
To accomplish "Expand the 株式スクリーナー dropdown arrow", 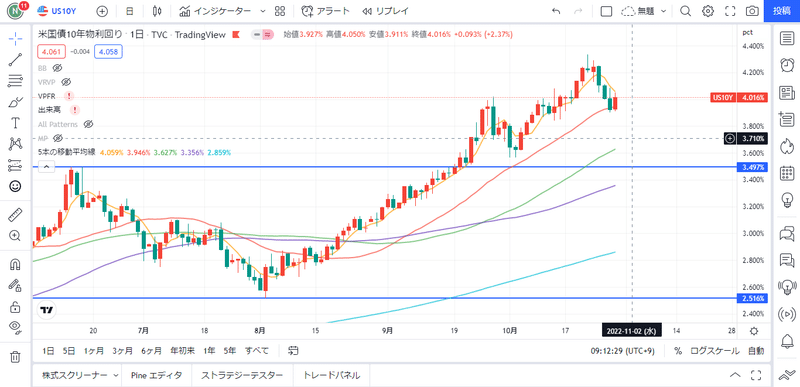I will [116, 376].
